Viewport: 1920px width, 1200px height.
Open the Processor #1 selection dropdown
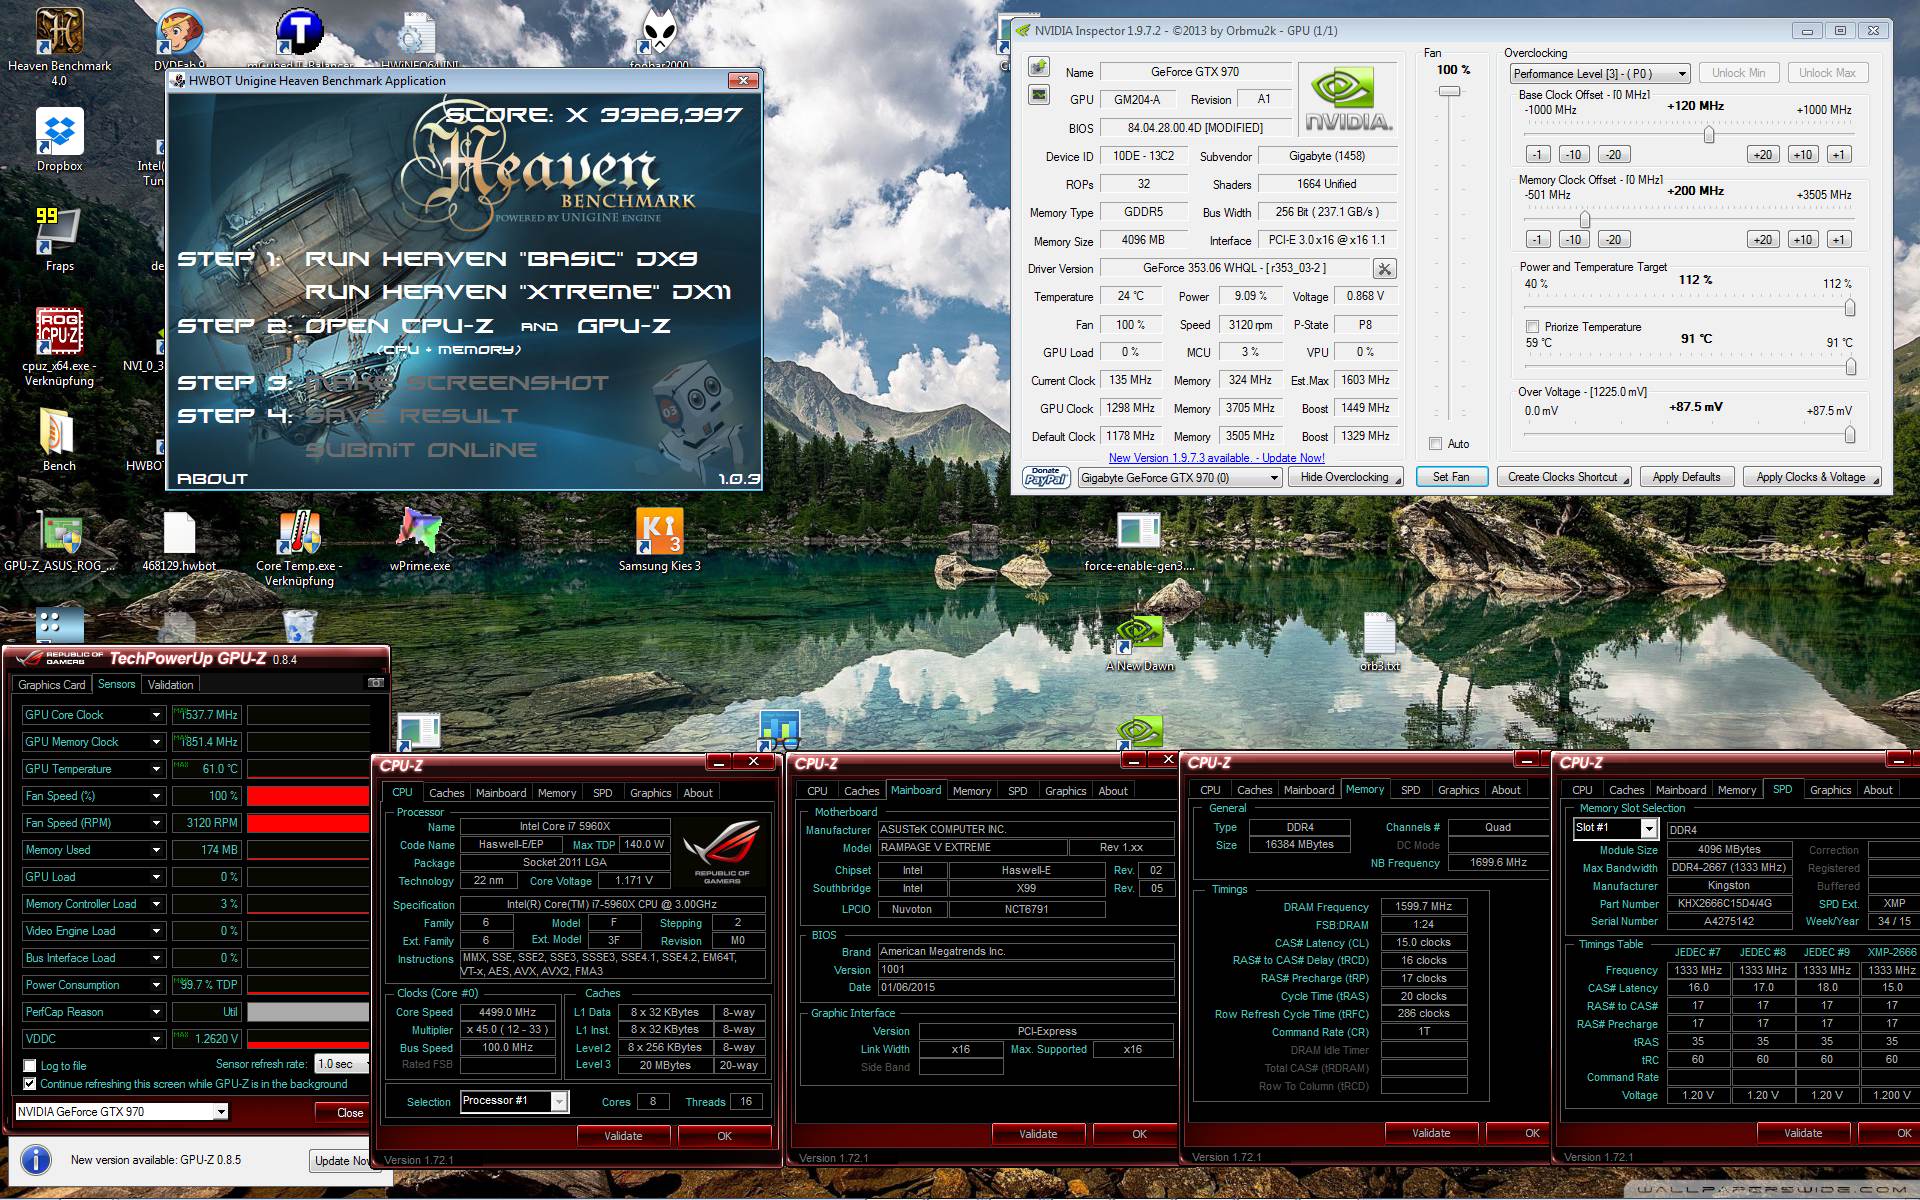515,1101
